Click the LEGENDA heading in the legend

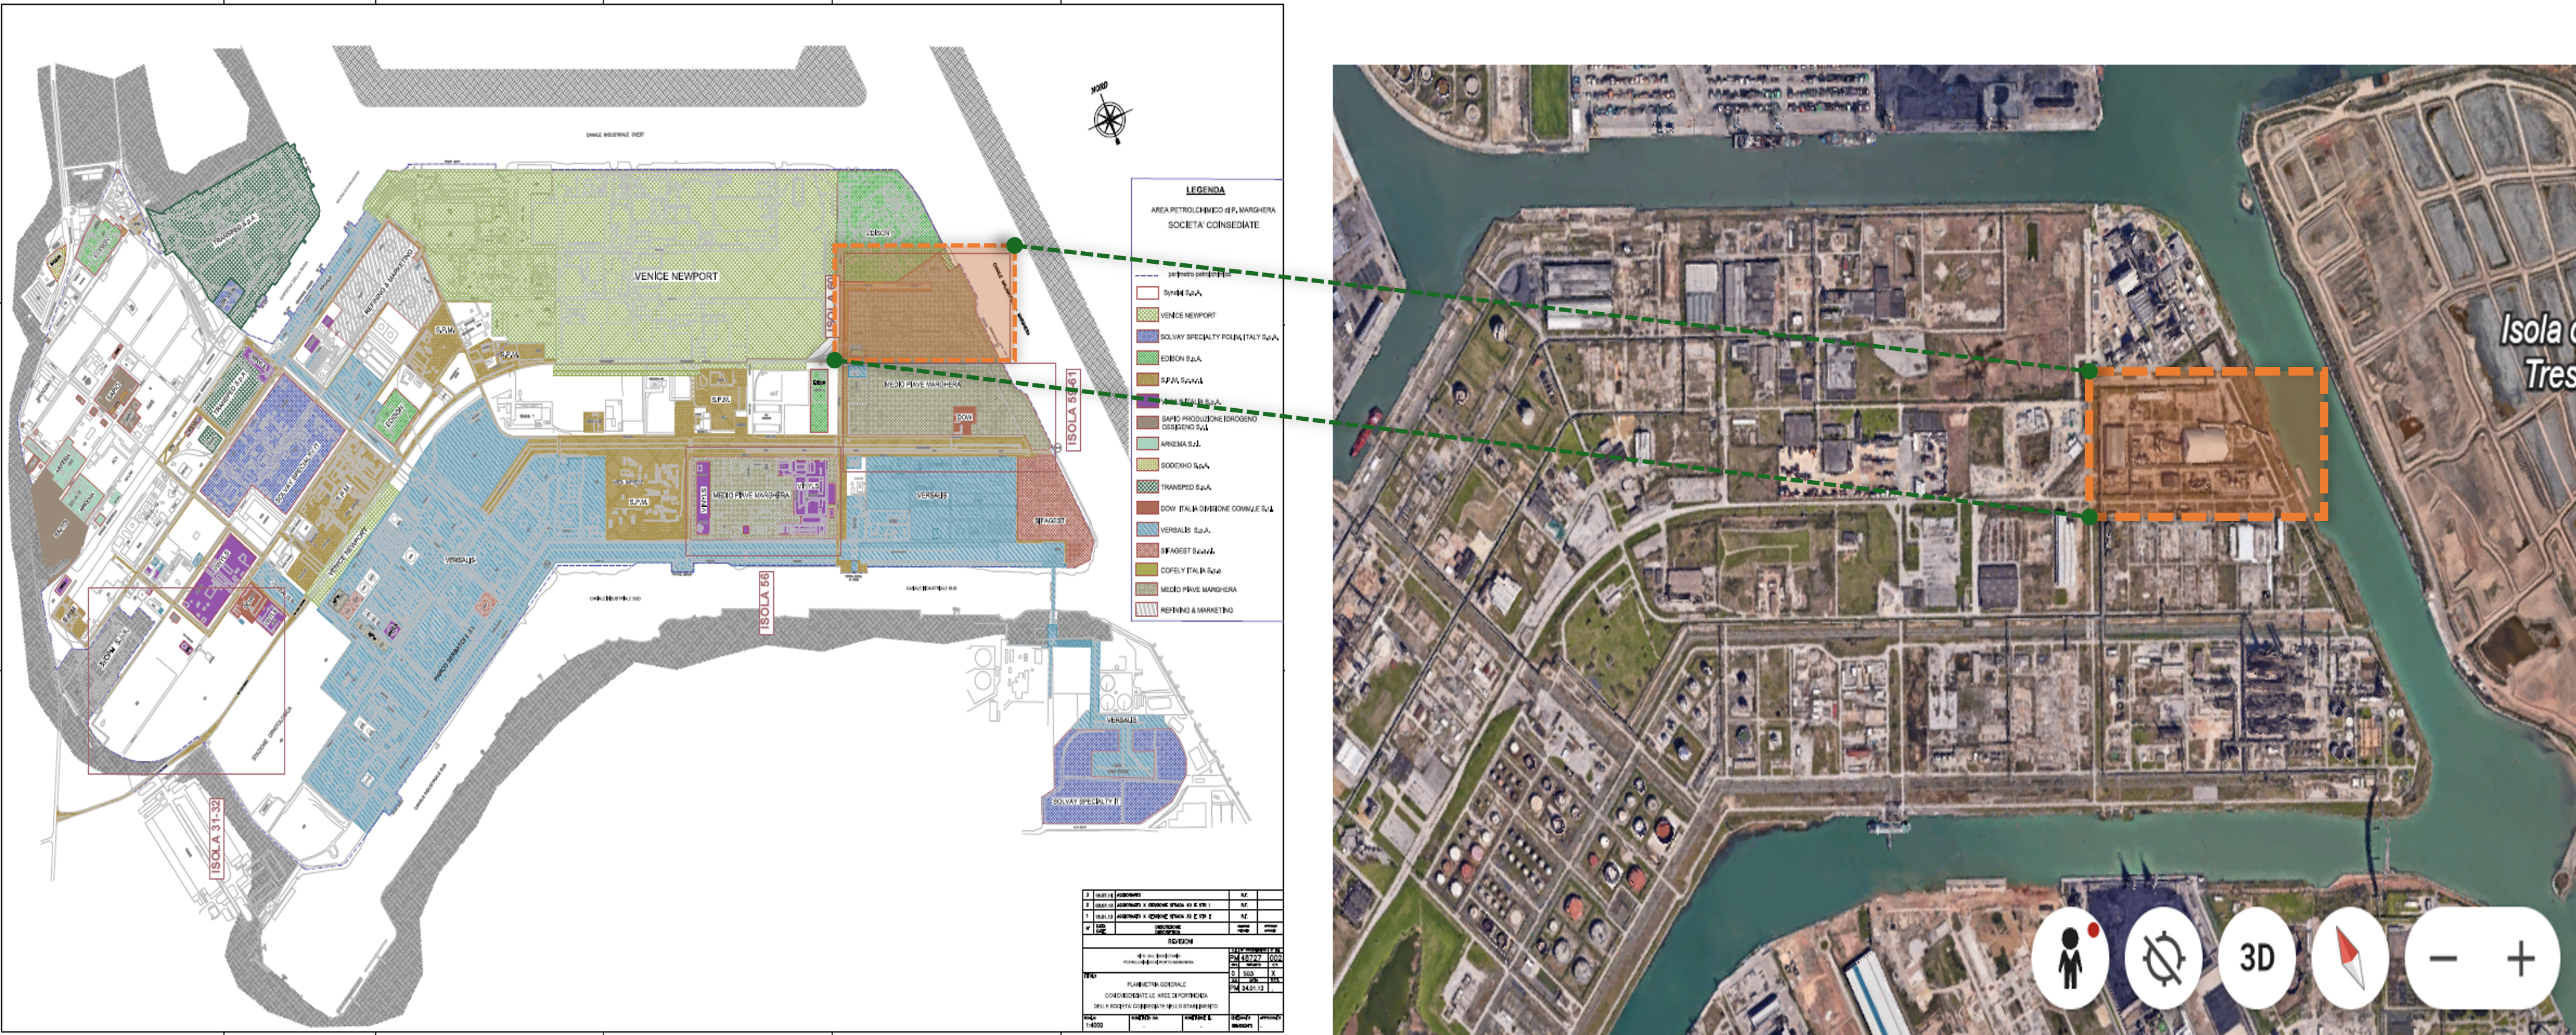1205,190
